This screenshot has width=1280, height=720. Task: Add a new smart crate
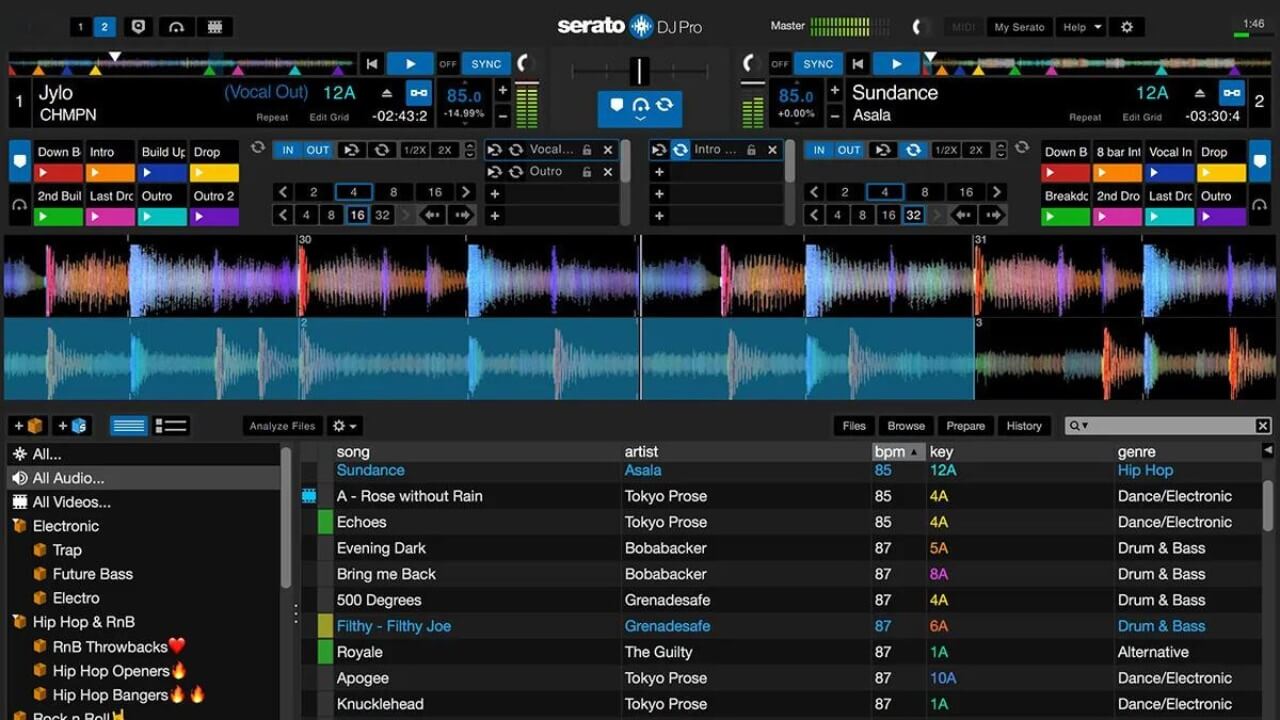(71, 426)
